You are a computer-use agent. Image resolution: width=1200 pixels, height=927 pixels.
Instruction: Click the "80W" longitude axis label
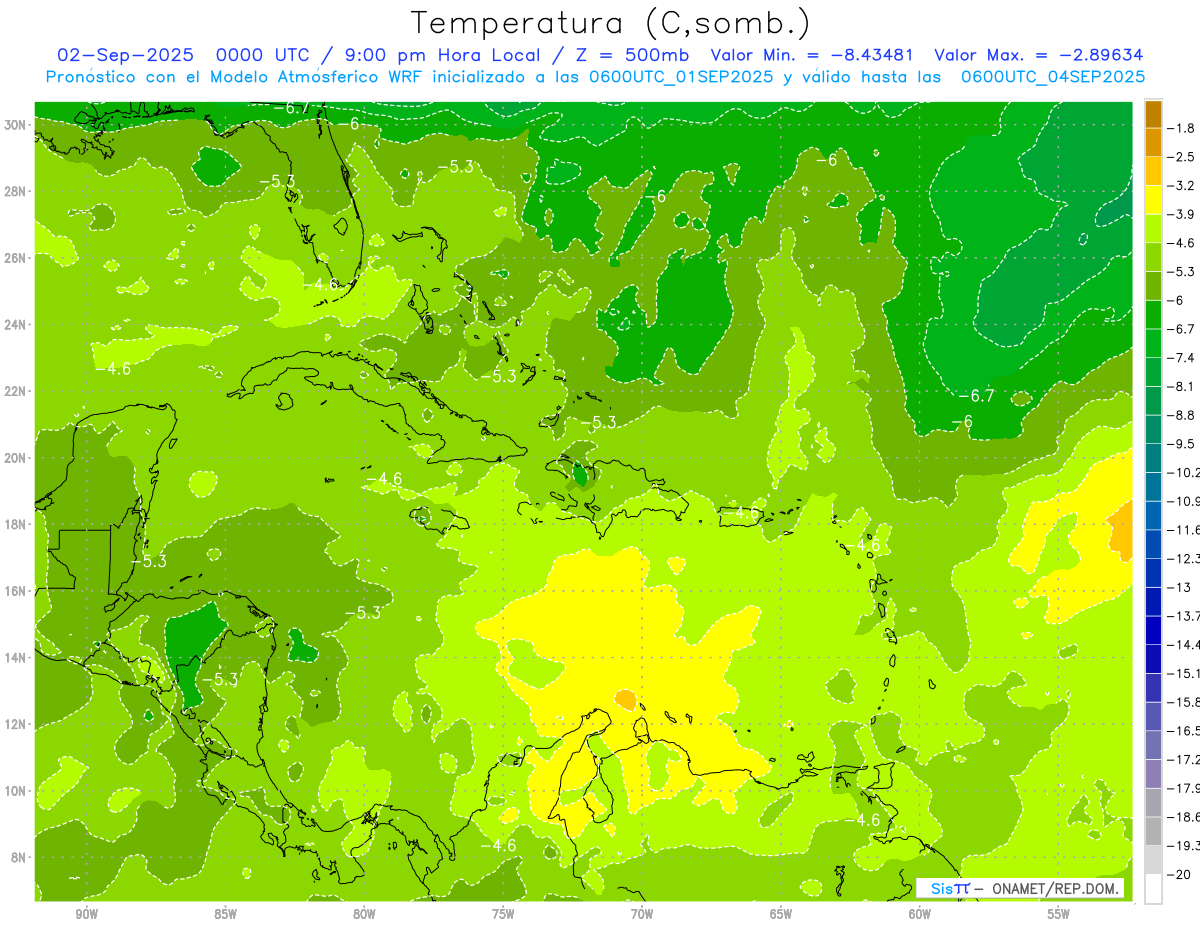pyautogui.click(x=364, y=914)
